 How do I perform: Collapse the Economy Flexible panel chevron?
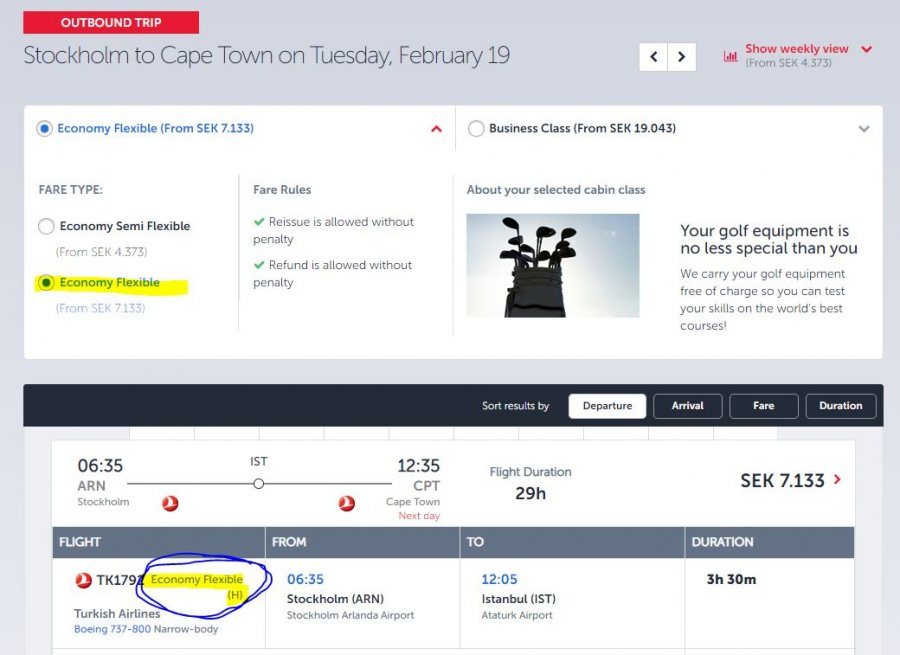pyautogui.click(x=436, y=129)
